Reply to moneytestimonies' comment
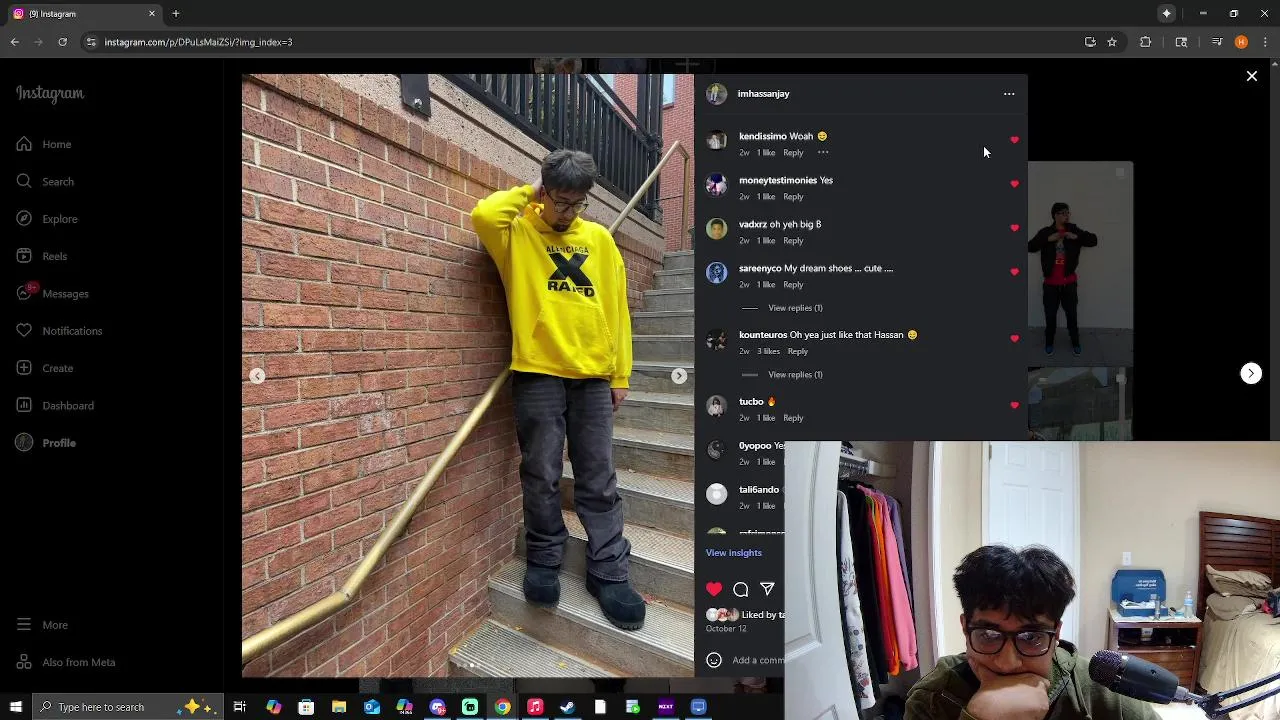The image size is (1280, 720). 793,197
